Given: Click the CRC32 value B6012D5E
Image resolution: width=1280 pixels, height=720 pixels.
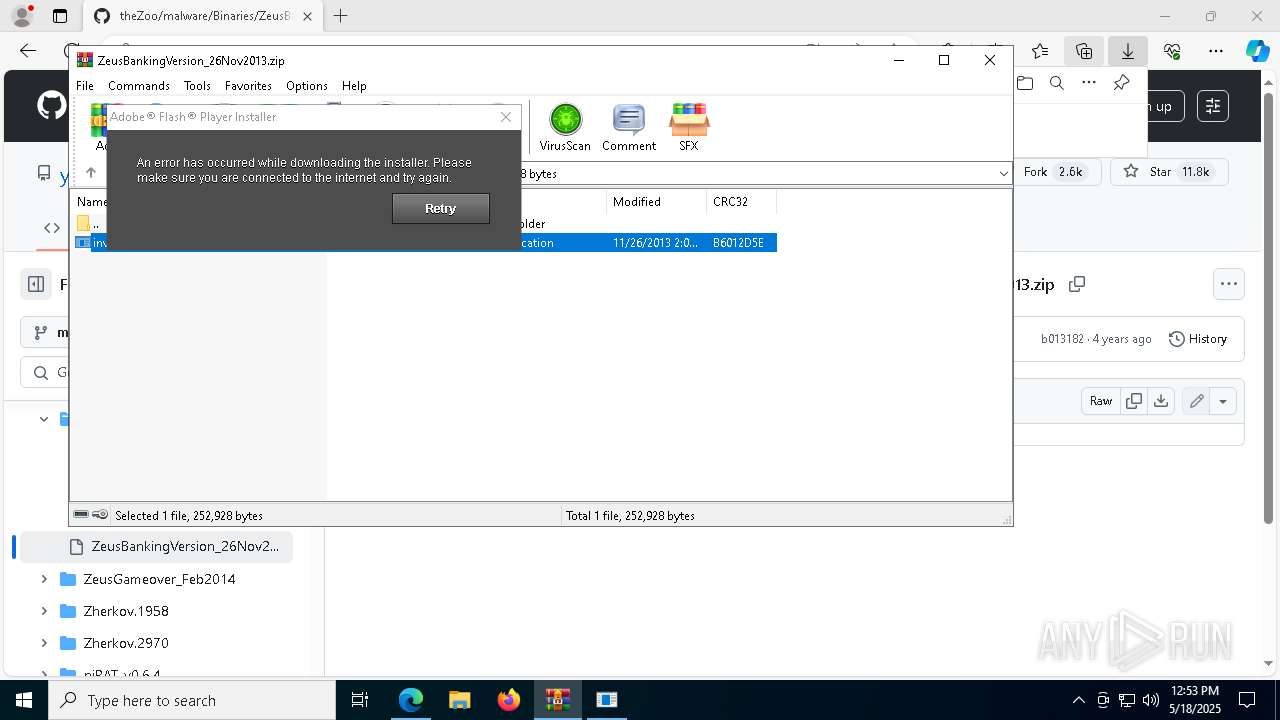Looking at the screenshot, I should pos(738,243).
